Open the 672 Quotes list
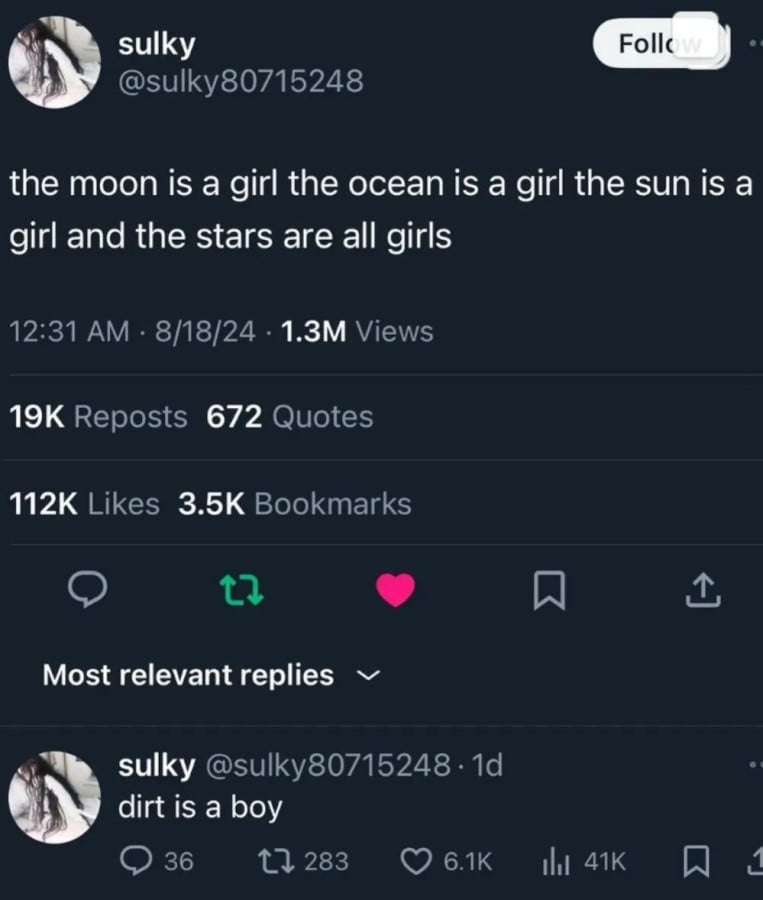Screen dimensions: 763x900 click(x=290, y=418)
